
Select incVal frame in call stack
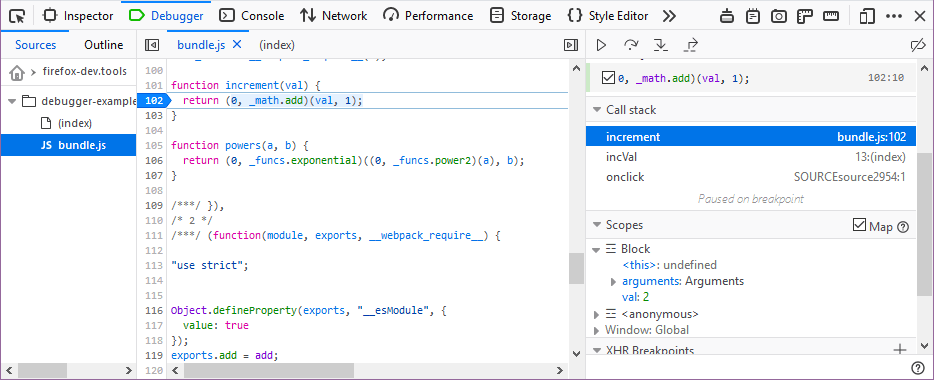coord(751,157)
